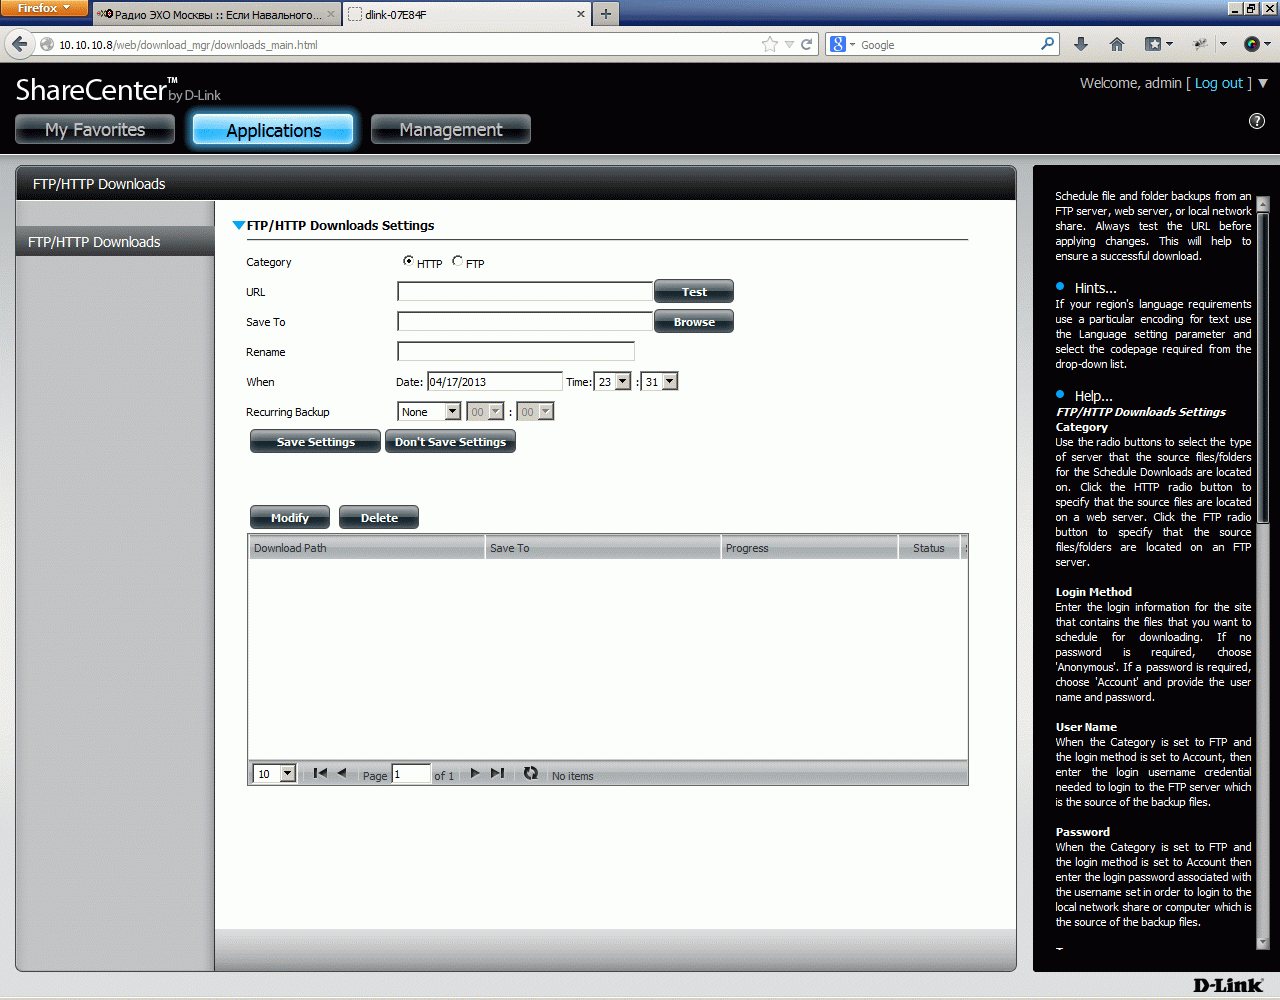Switch to the Applications tab
This screenshot has height=1000, width=1280.
[x=273, y=129]
